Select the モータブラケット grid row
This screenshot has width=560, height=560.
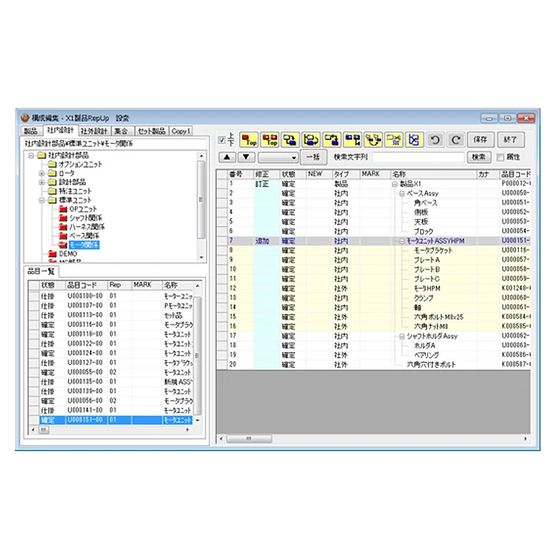374,251
